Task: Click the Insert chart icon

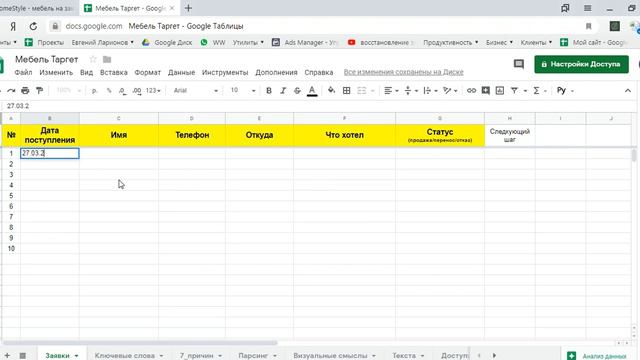Action: [x=500, y=91]
